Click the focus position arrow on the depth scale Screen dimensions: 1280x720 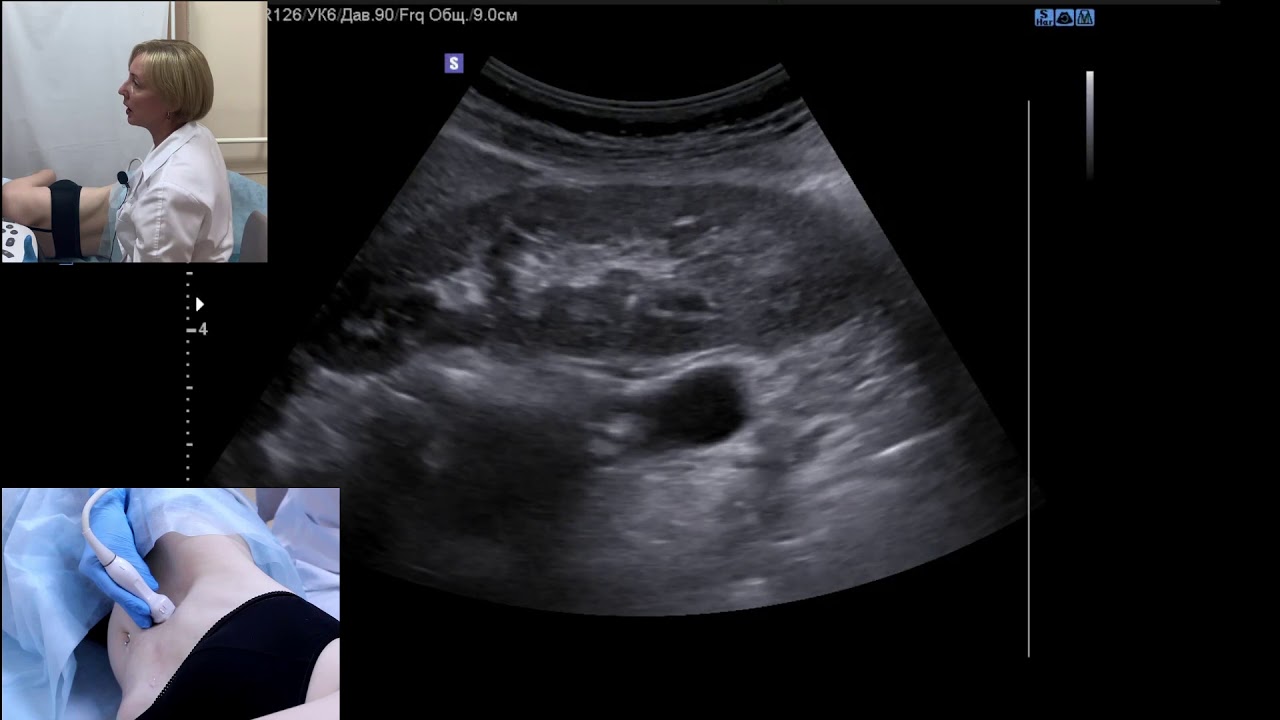tap(199, 304)
